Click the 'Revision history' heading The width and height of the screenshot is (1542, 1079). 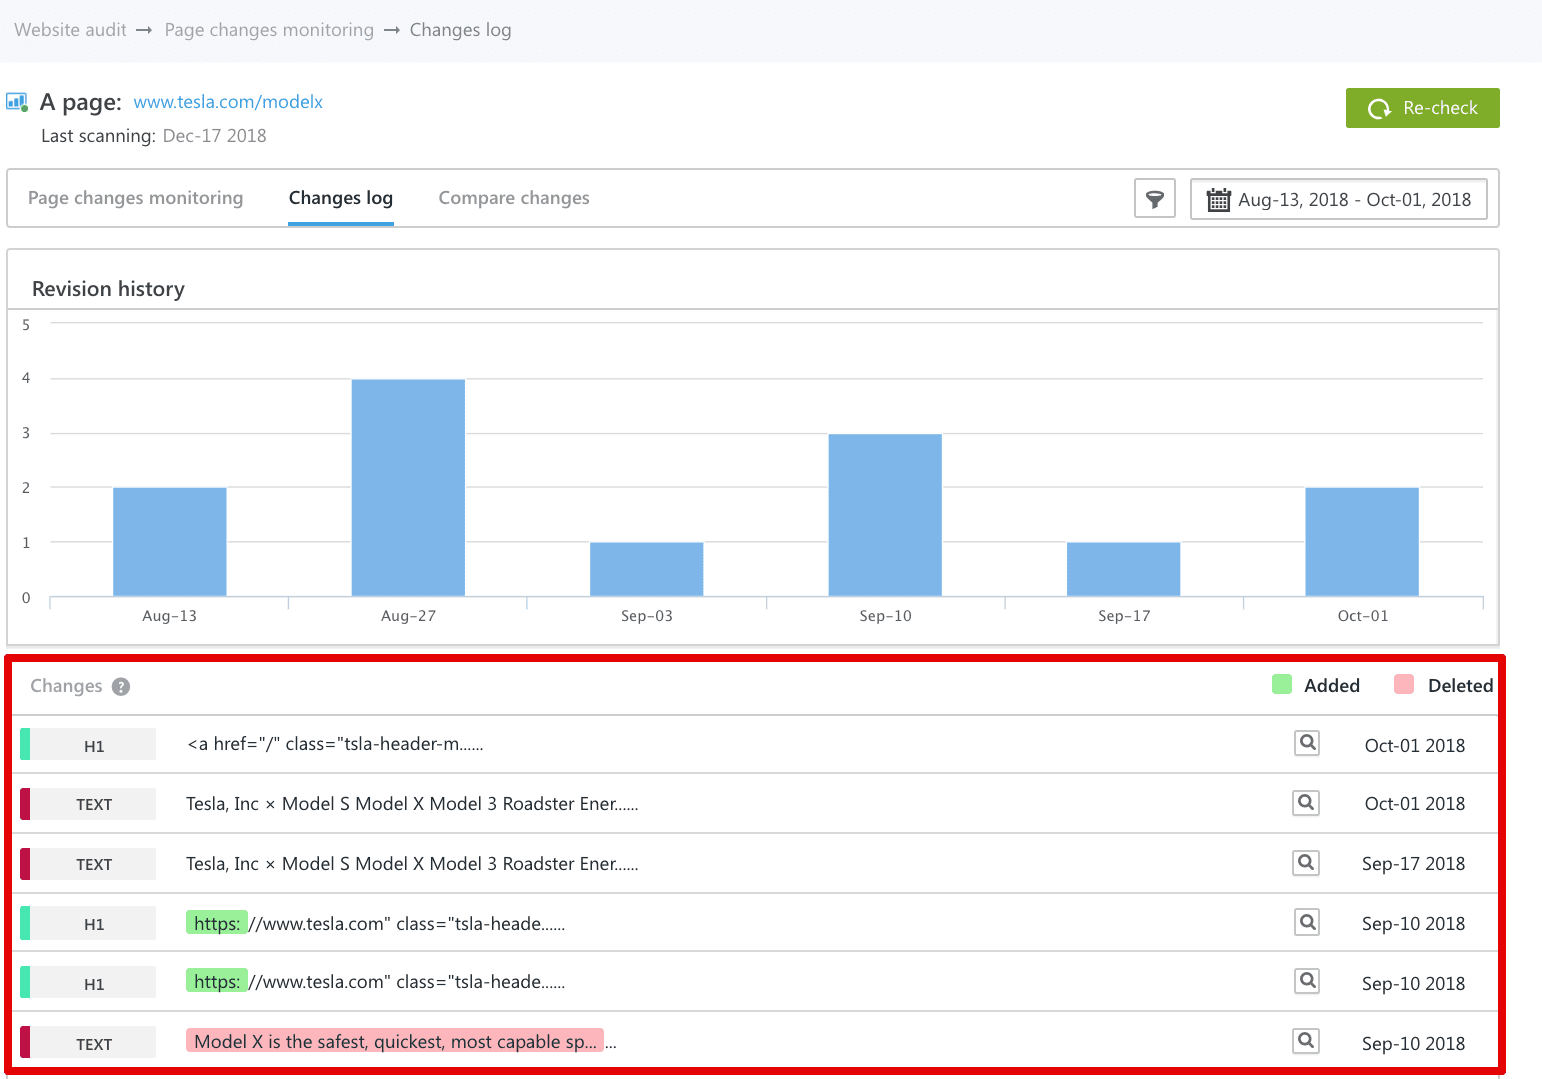click(x=108, y=289)
